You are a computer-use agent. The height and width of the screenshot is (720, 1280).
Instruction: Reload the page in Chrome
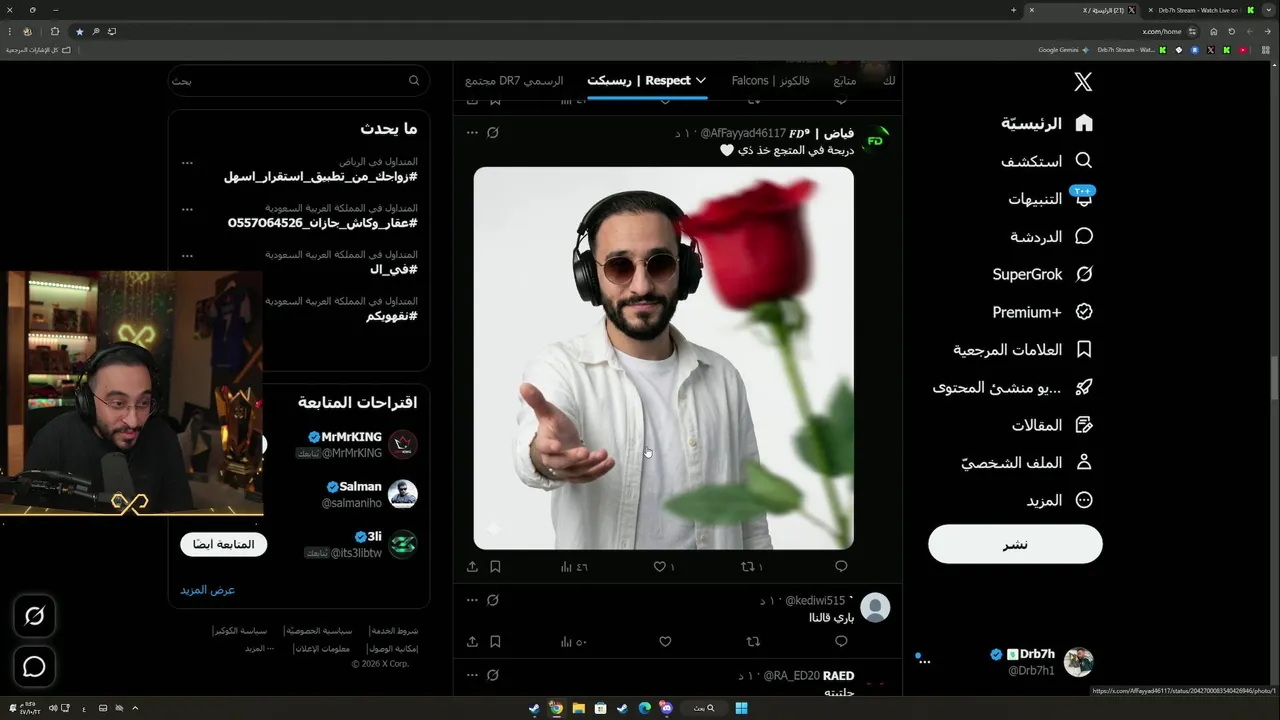pos(1231,31)
